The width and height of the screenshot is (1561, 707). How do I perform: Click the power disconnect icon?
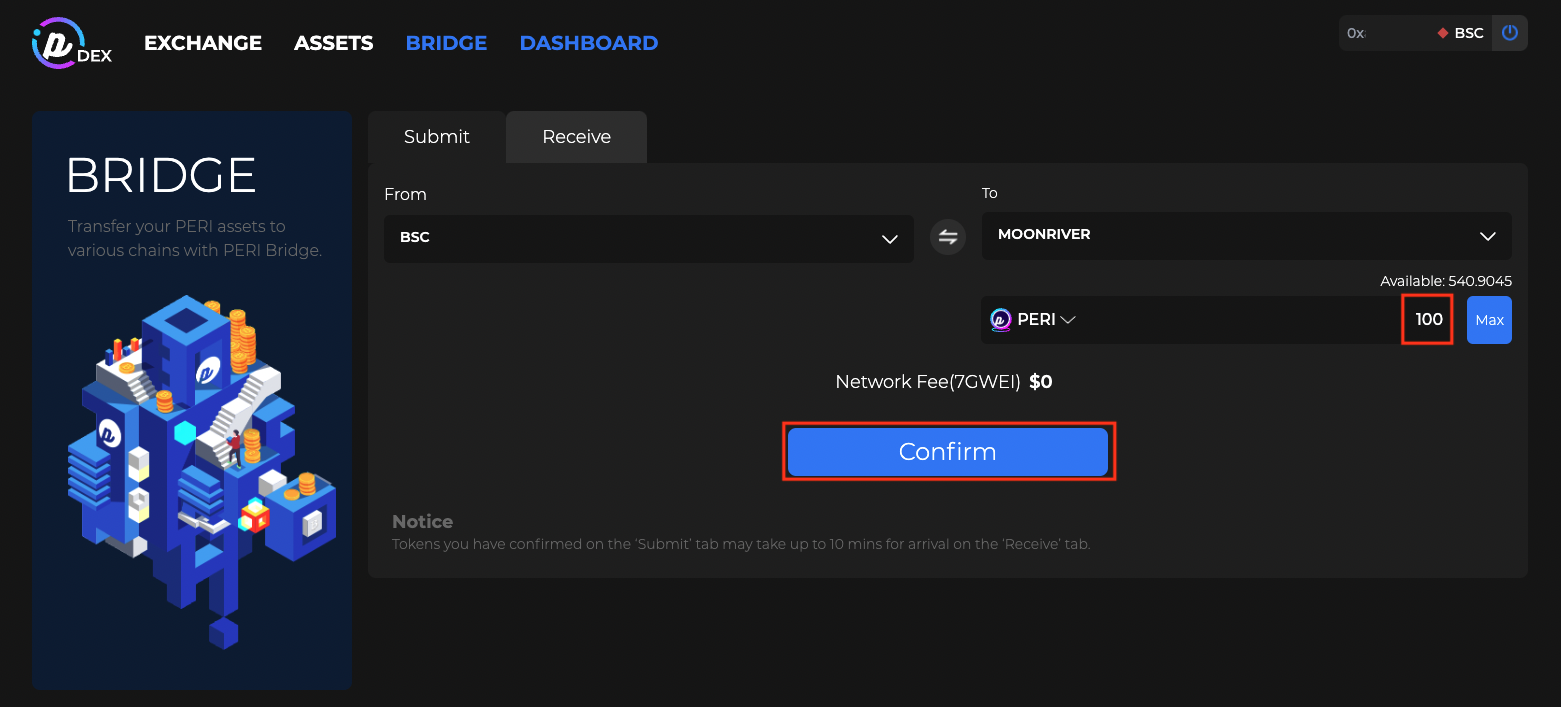(1510, 33)
